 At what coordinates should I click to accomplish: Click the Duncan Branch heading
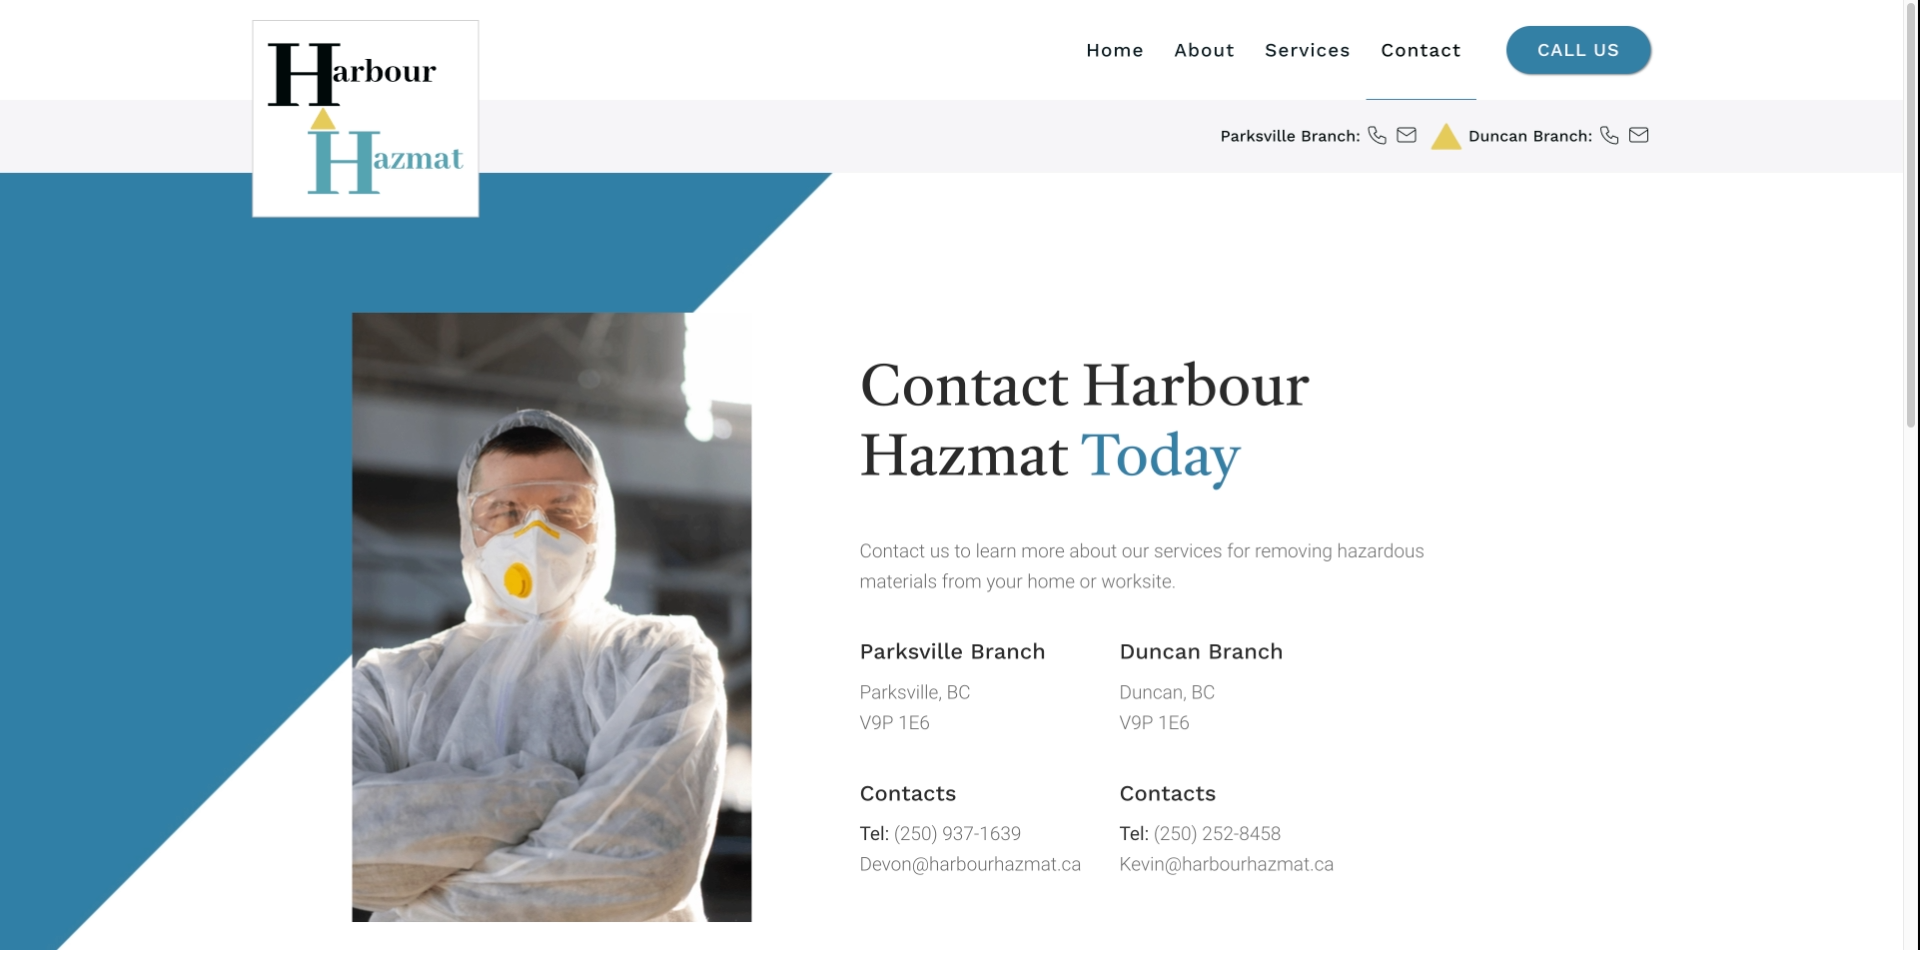pyautogui.click(x=1201, y=652)
